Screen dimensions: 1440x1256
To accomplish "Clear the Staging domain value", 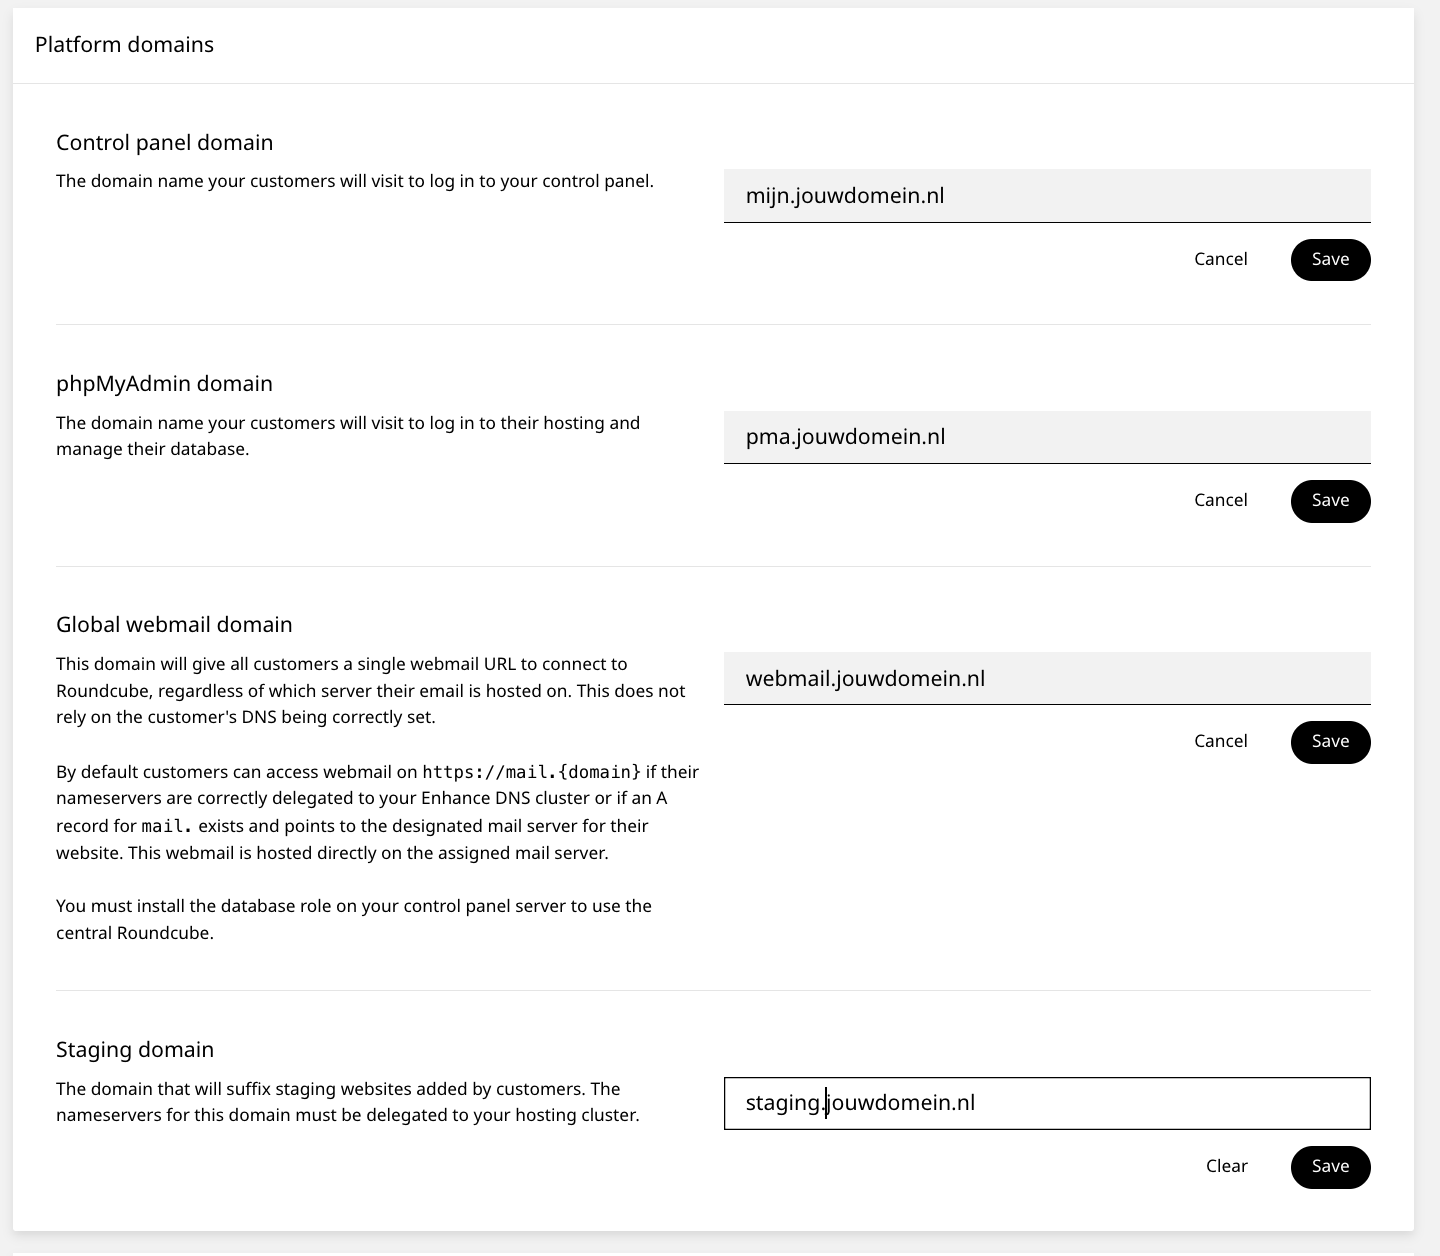I will (x=1226, y=1167).
